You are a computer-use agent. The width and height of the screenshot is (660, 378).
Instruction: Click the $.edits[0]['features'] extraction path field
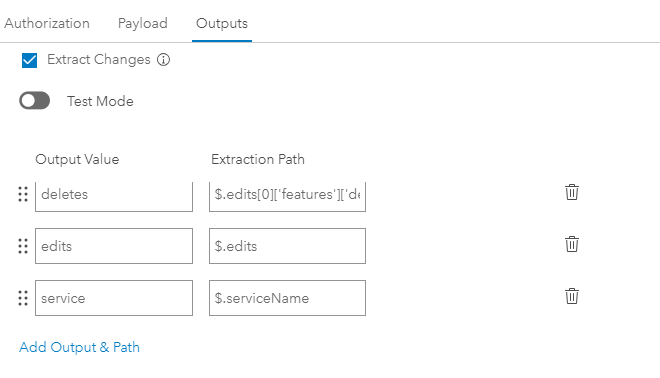(287, 196)
